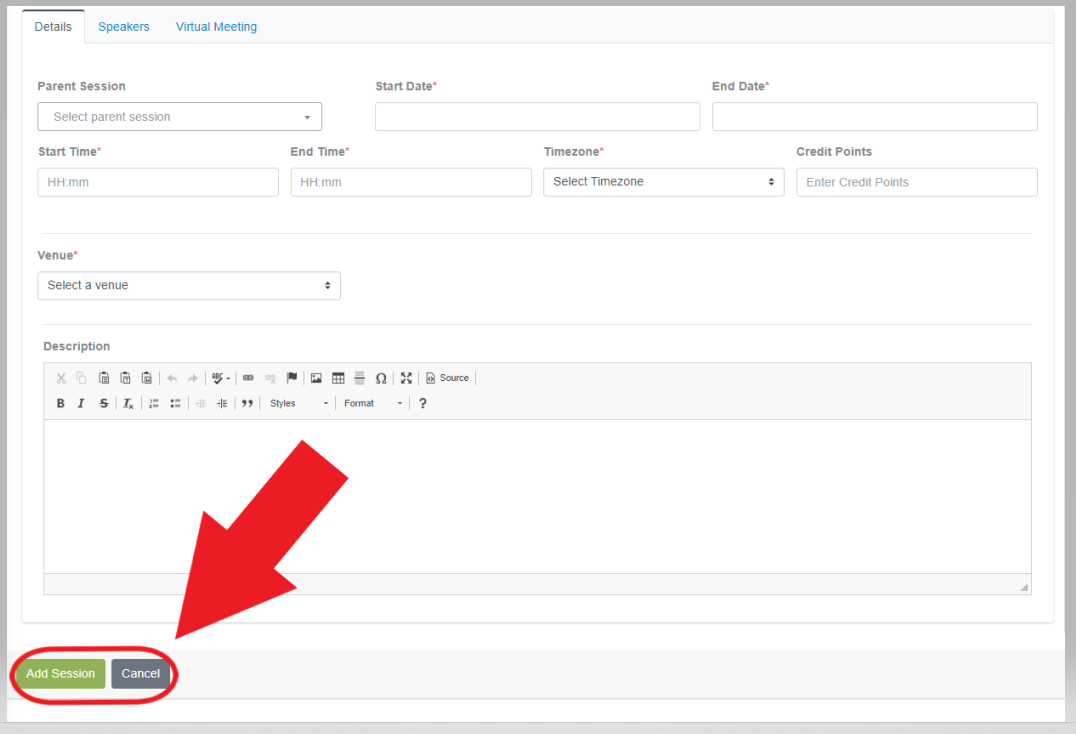Screen dimensions: 1076x734
Task: Open the Styles dropdown in editor
Action: point(298,404)
